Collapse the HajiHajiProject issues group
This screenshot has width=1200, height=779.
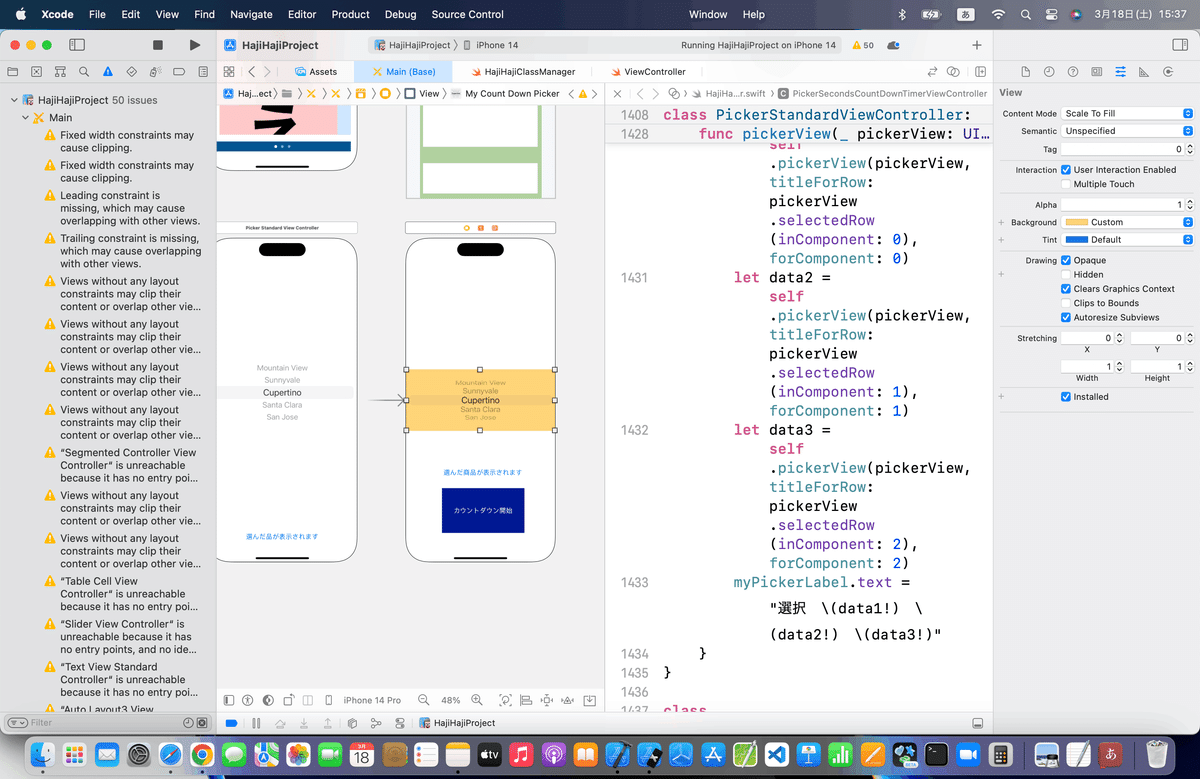[14, 100]
